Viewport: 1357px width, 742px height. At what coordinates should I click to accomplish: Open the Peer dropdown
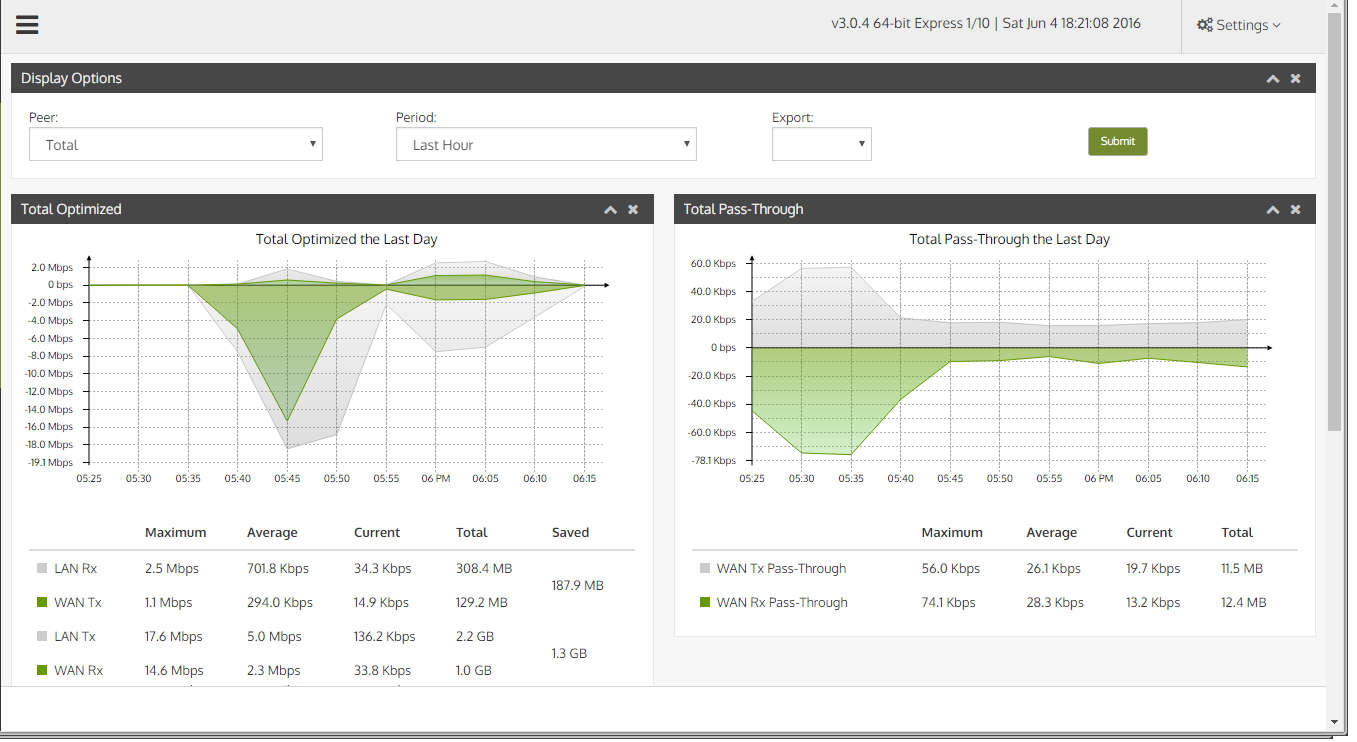(175, 144)
